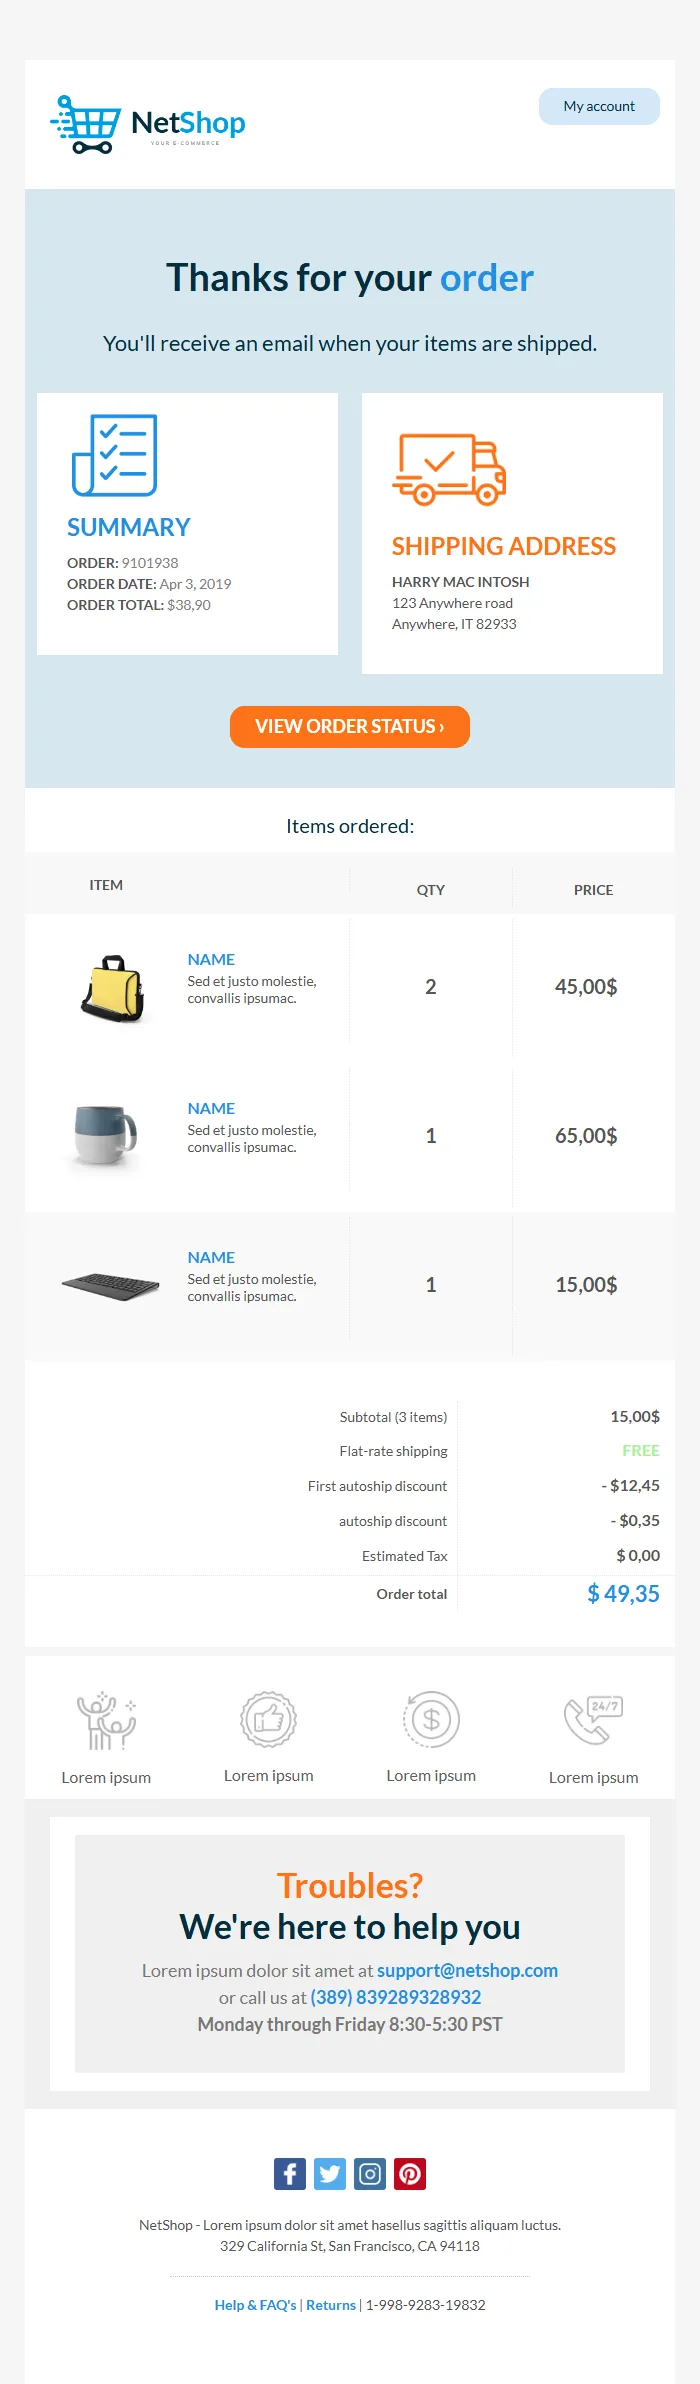This screenshot has height=2384, width=700.
Task: Click the (389) 839289328932 phone link
Action: [396, 1997]
